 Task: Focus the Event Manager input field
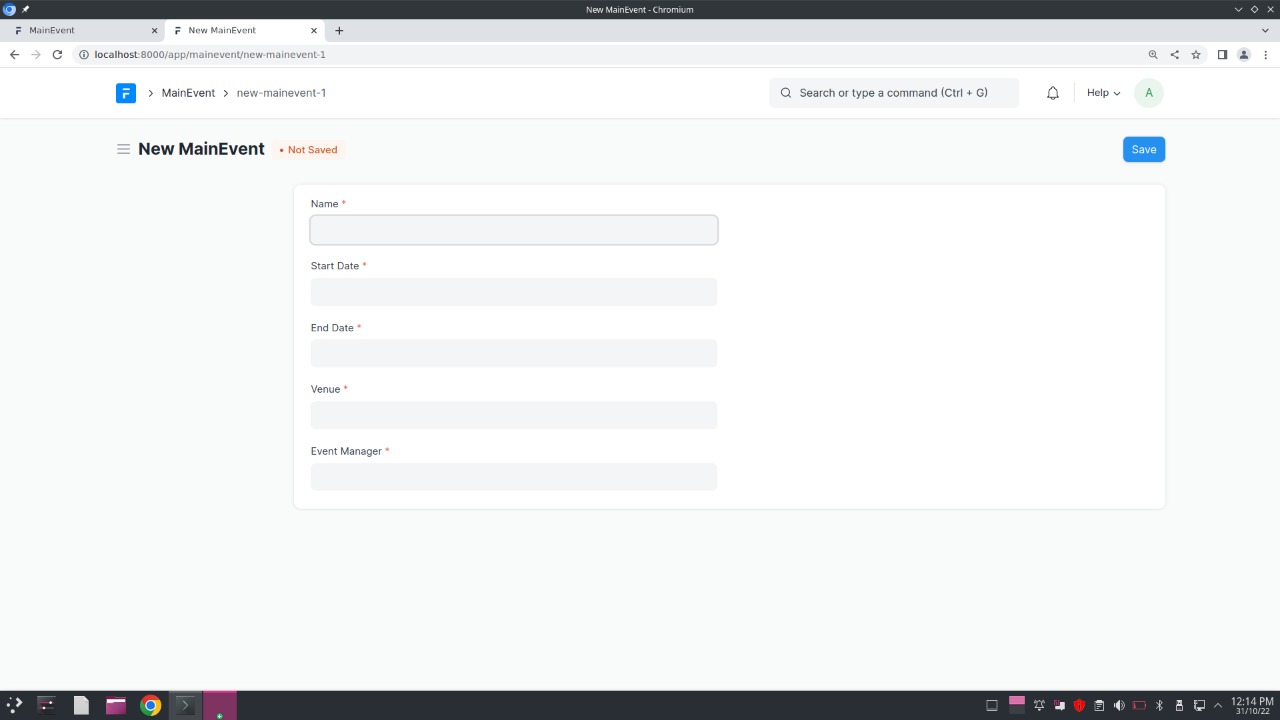[514, 477]
